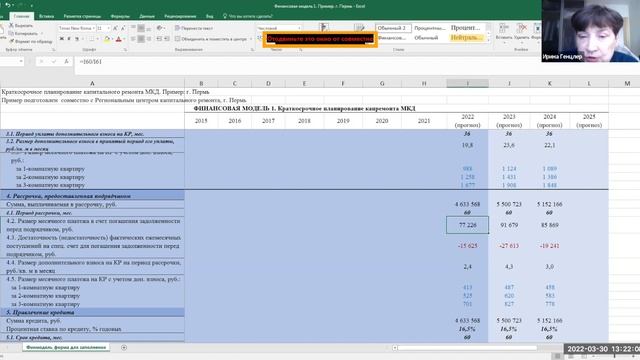Click the middle align icon
The width and height of the screenshot is (640, 360).
(x=141, y=28)
